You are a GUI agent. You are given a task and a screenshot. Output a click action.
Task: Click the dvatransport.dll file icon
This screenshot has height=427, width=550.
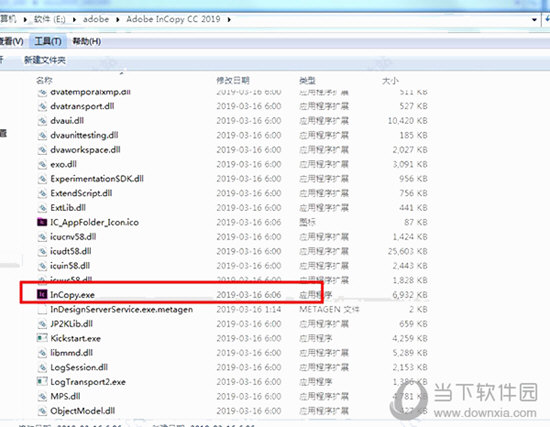(42, 106)
